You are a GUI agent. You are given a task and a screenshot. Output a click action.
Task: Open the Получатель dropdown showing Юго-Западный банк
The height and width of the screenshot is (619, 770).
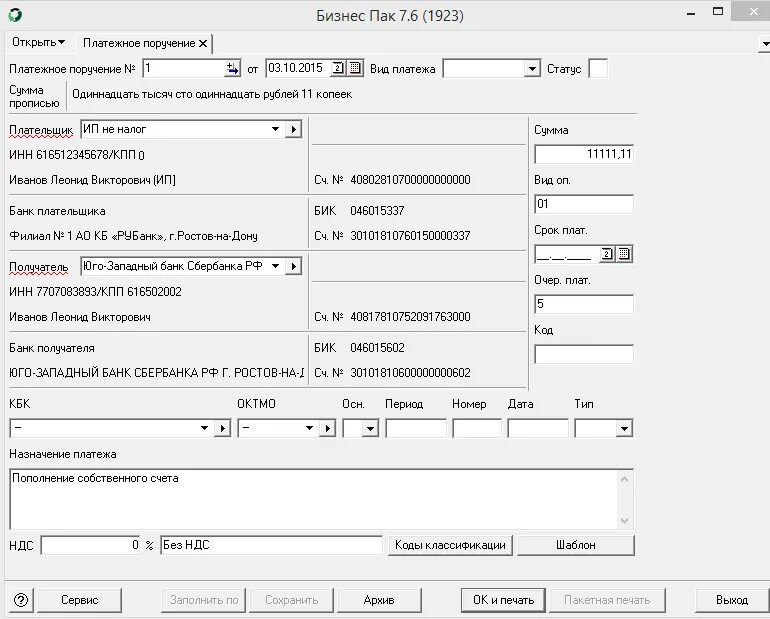275,266
